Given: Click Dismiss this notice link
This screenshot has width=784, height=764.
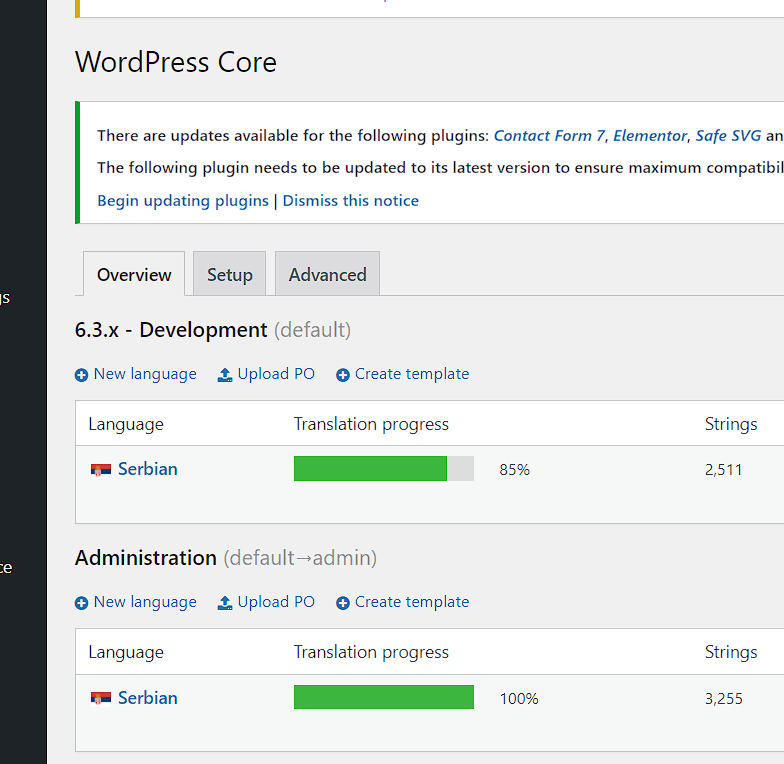Looking at the screenshot, I should click(350, 200).
